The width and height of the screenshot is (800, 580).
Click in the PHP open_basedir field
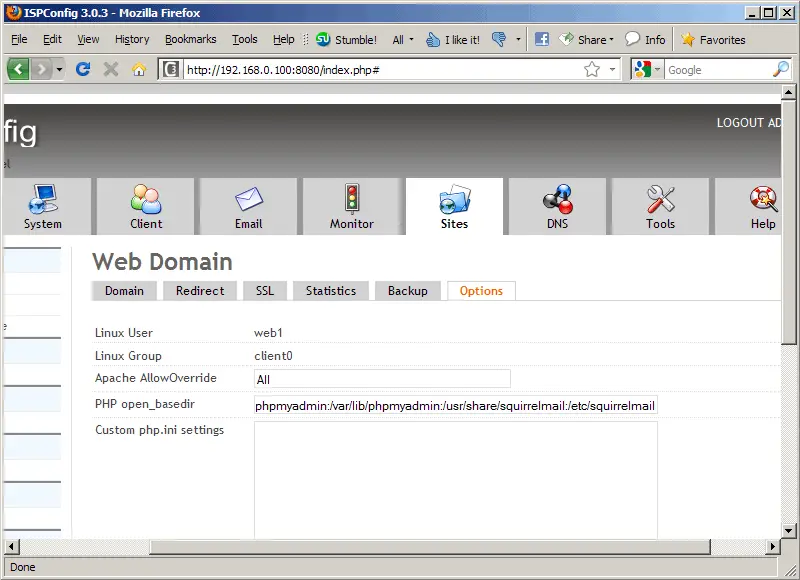456,406
